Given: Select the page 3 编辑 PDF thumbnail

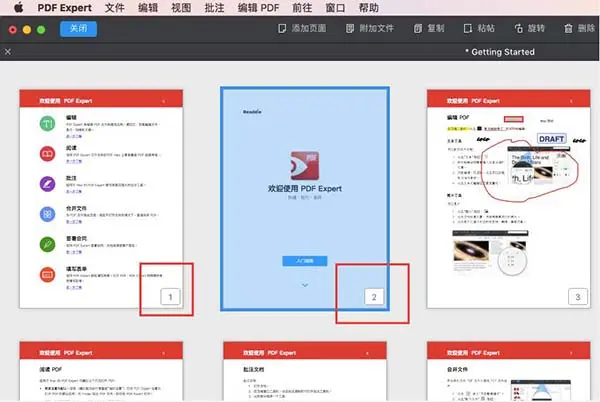Looking at the screenshot, I should pyautogui.click(x=509, y=199).
